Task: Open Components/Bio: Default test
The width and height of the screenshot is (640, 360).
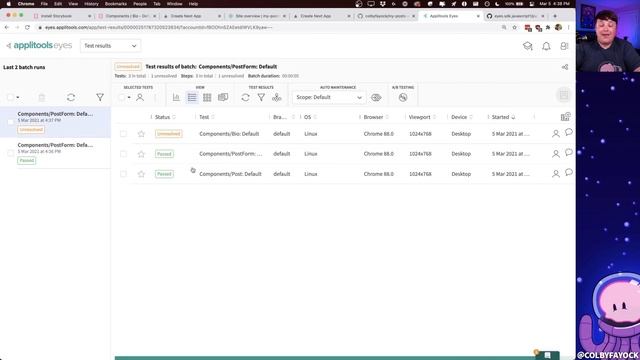Action: click(x=229, y=134)
